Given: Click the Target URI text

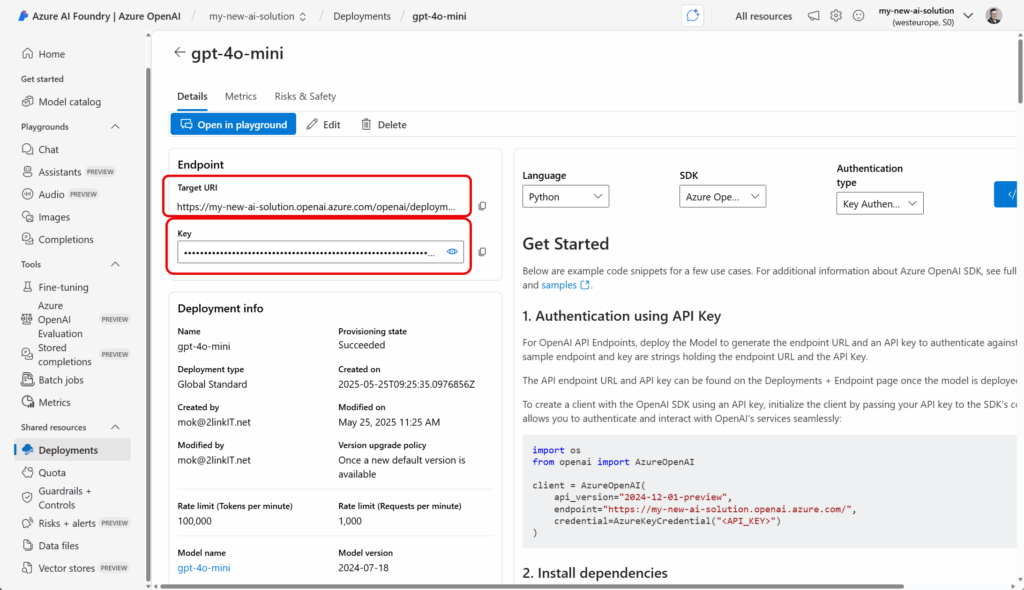Looking at the screenshot, I should (x=316, y=206).
